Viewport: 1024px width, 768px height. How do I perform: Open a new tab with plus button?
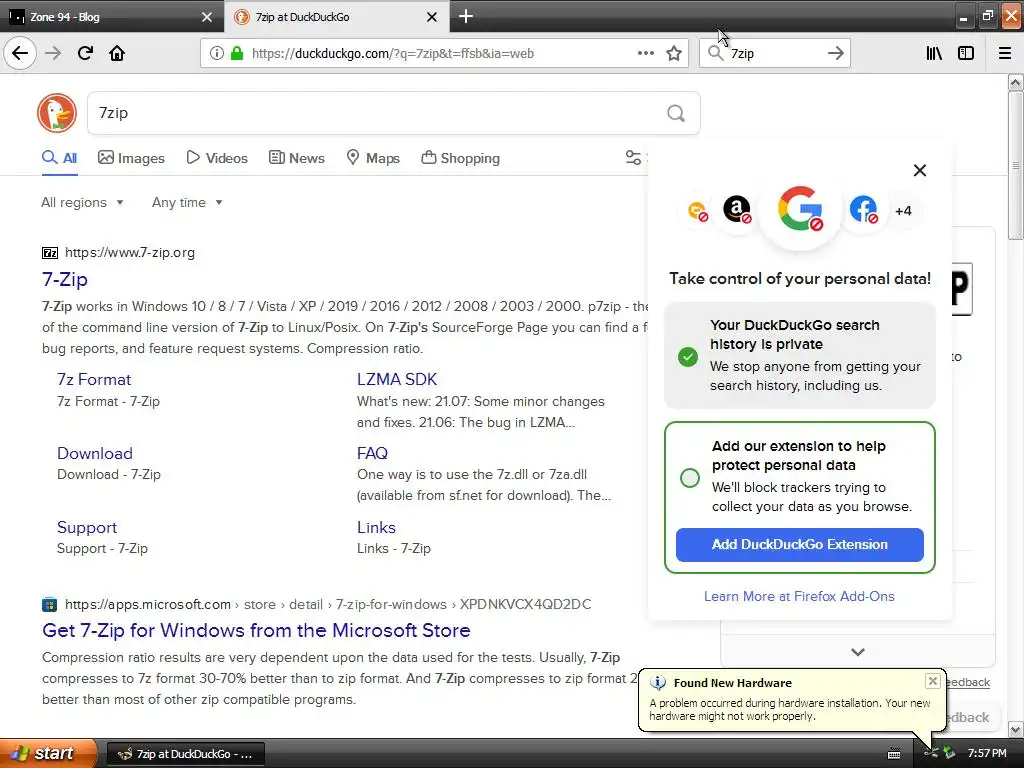tap(466, 16)
